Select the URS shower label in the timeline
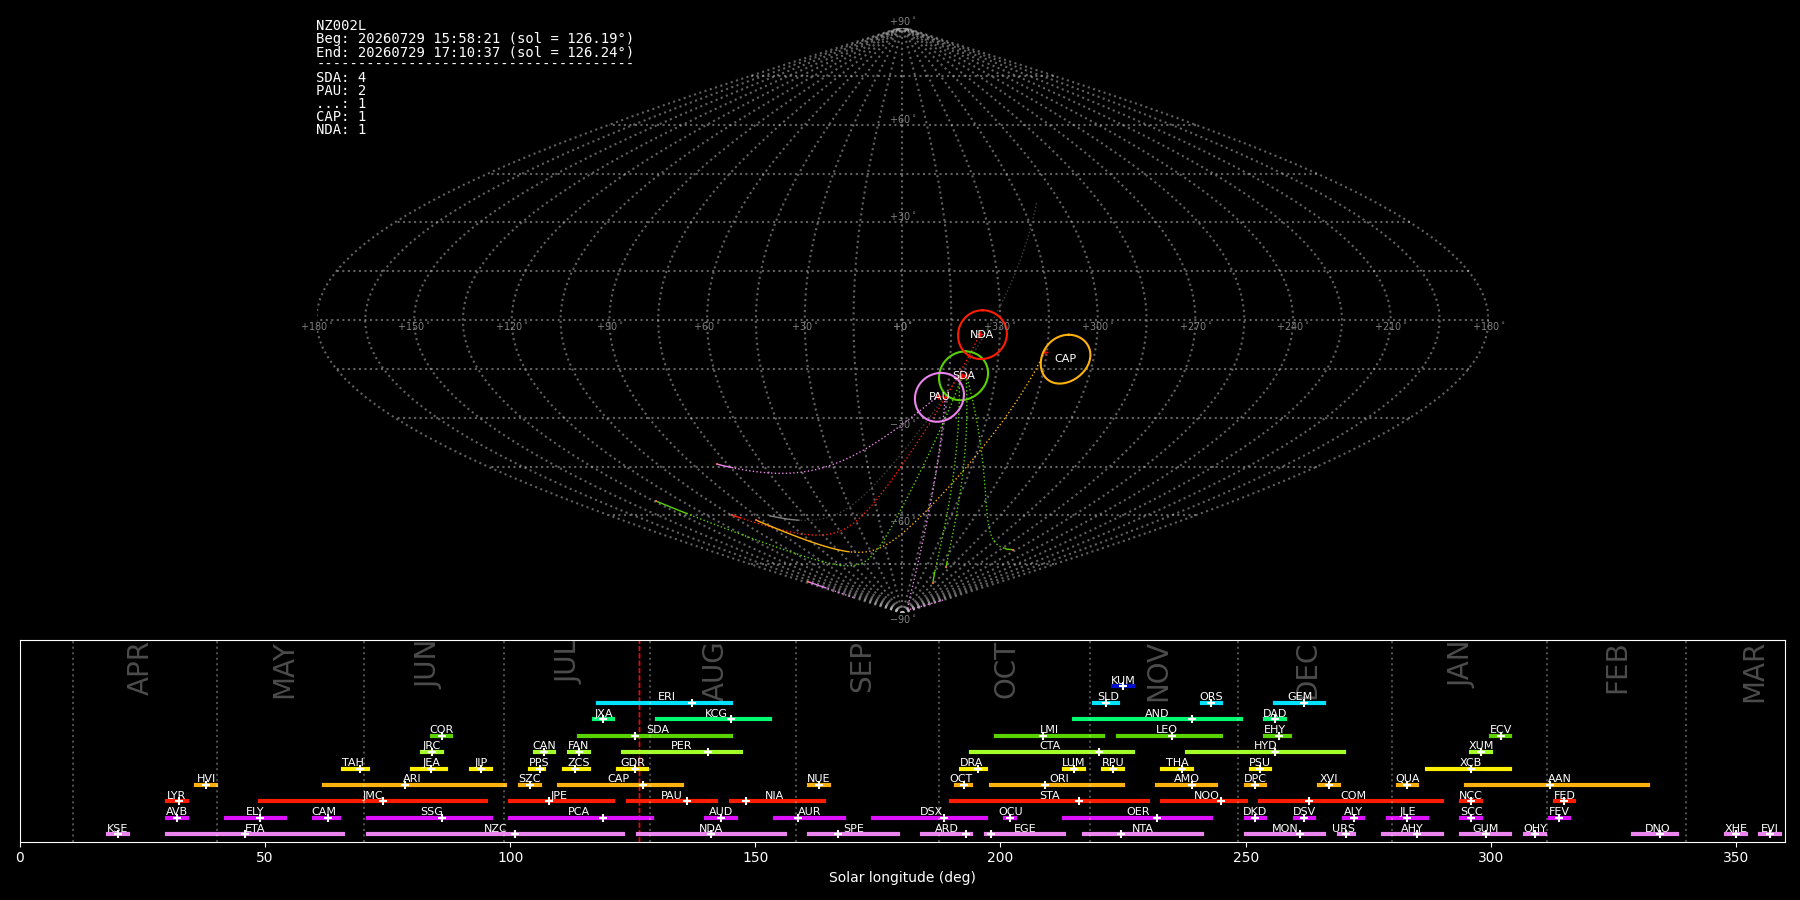 coord(1343,829)
